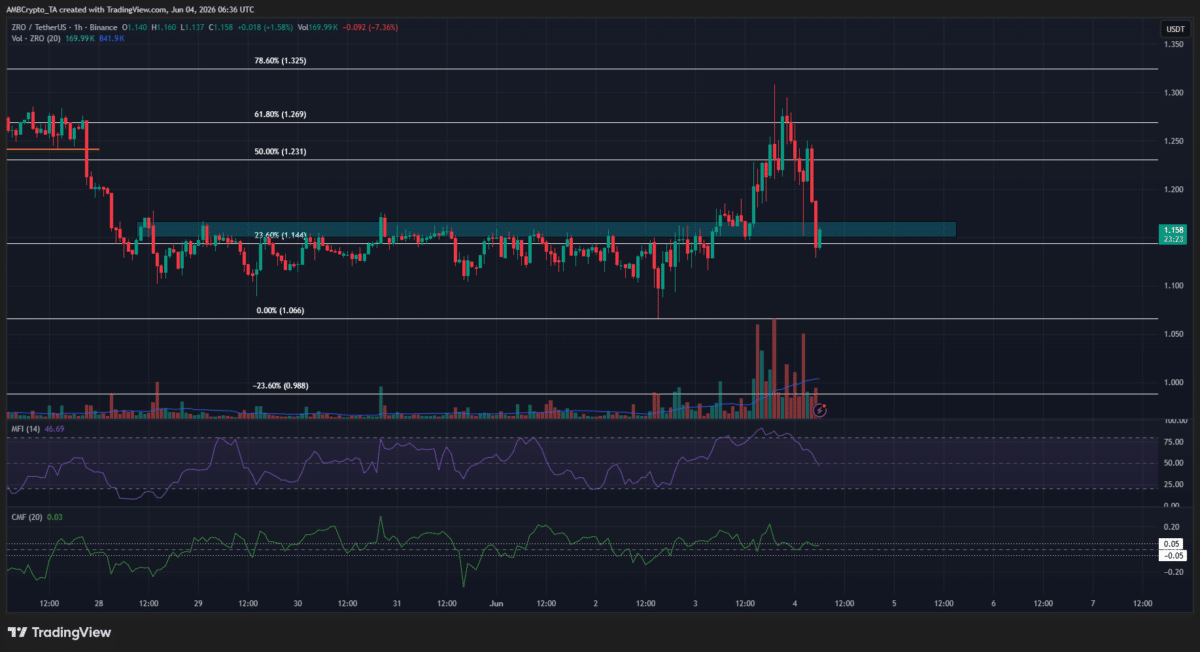Click date 31 on the time axis
This screenshot has width=1200, height=652.
[396, 604]
